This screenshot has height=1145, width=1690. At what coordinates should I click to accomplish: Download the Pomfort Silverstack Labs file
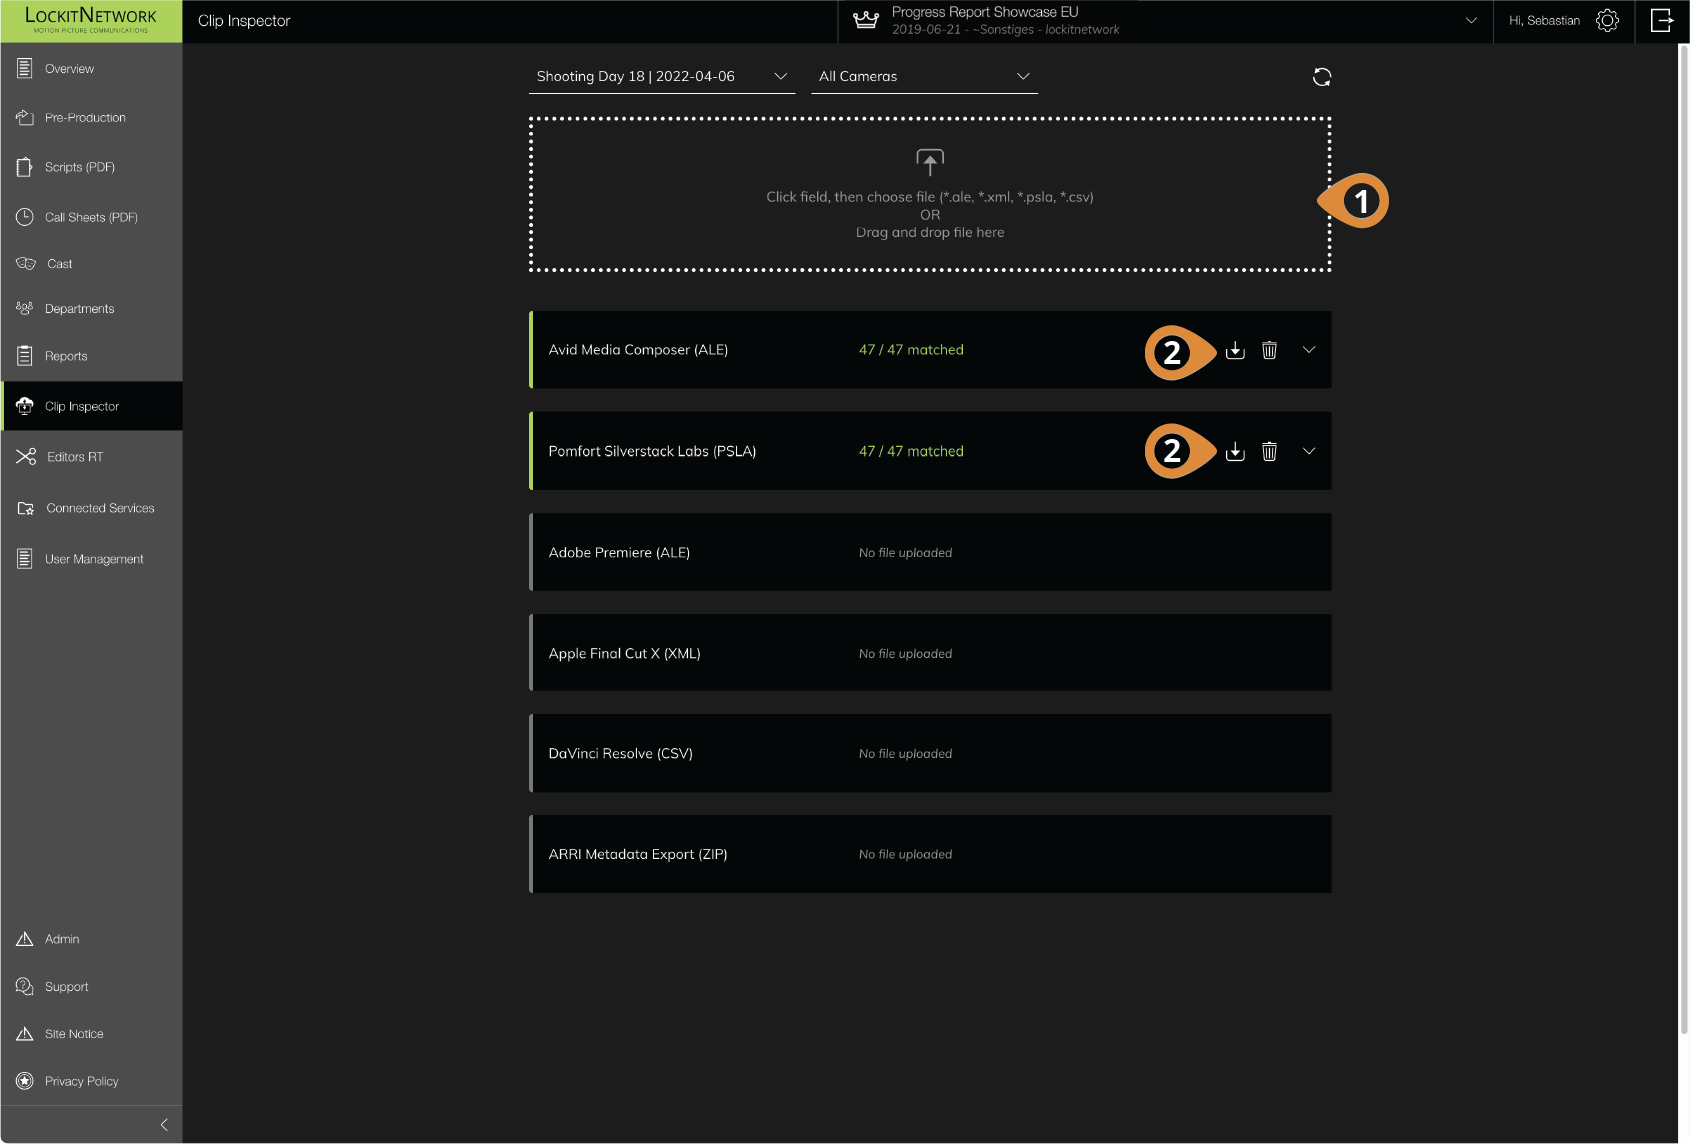click(x=1235, y=451)
